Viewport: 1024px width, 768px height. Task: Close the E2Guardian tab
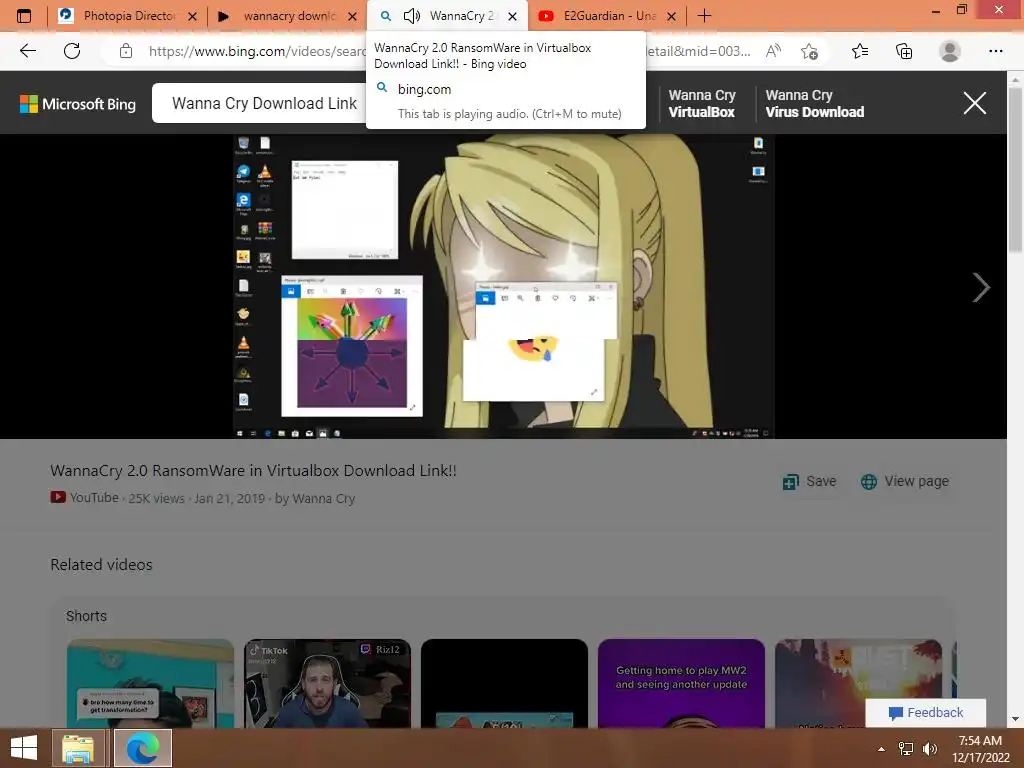(x=671, y=16)
